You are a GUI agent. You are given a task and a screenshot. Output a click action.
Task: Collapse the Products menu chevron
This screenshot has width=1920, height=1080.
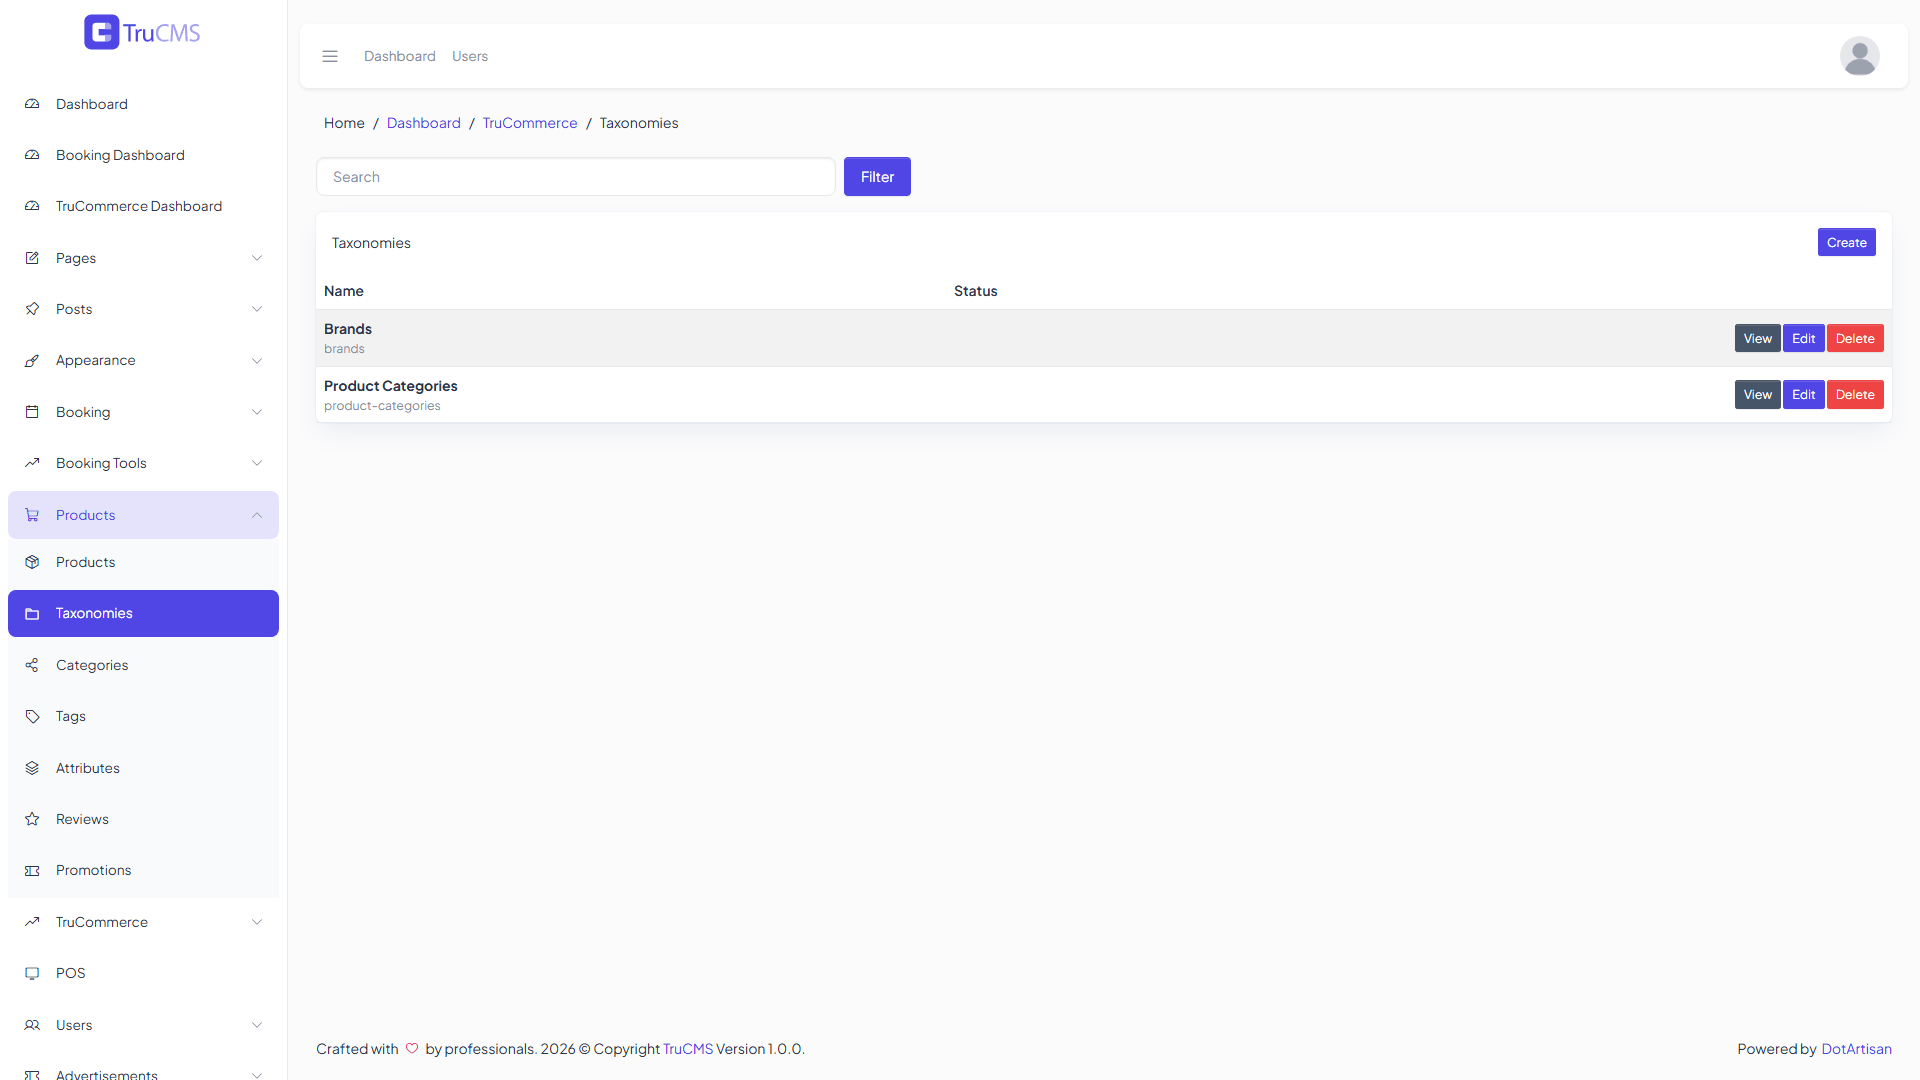click(257, 515)
